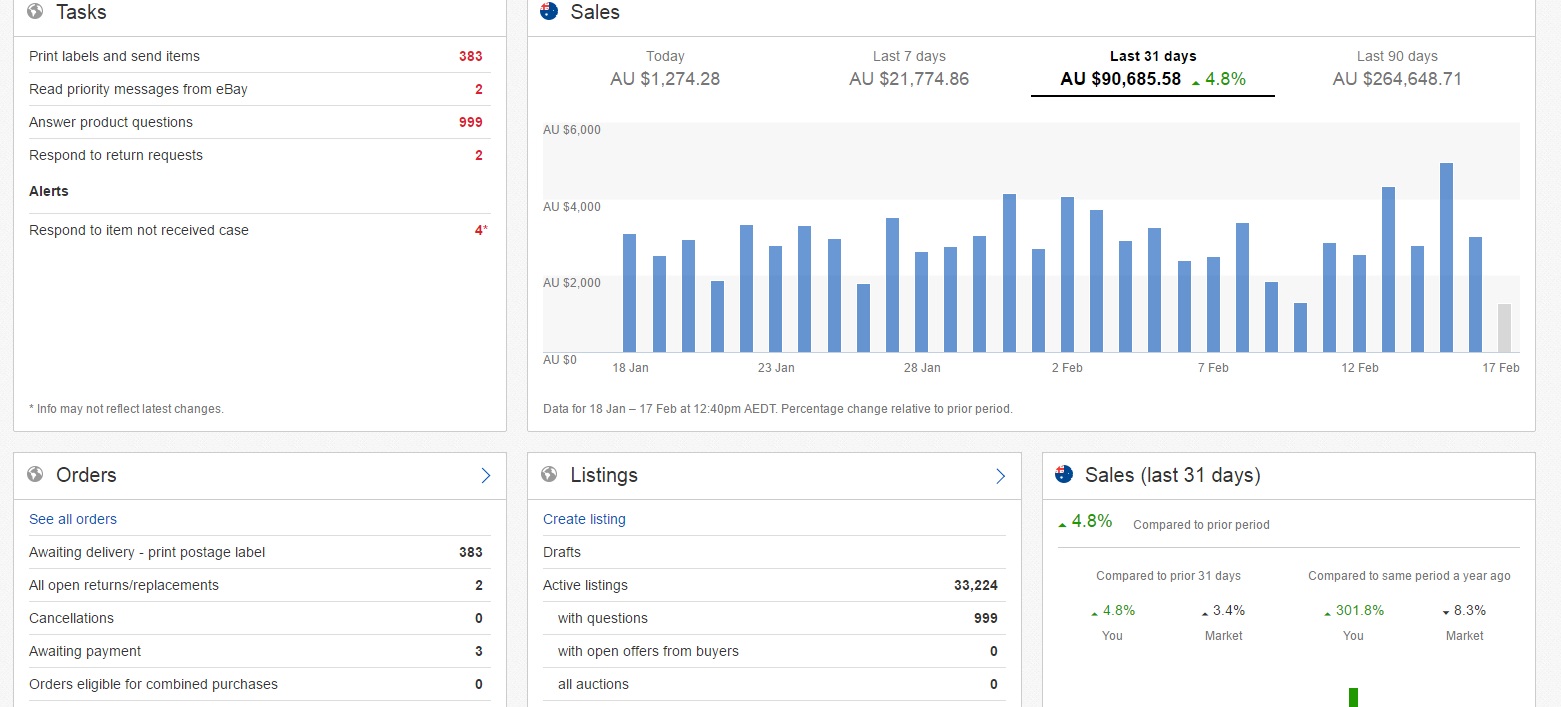Open Print labels and send items task

tap(114, 56)
